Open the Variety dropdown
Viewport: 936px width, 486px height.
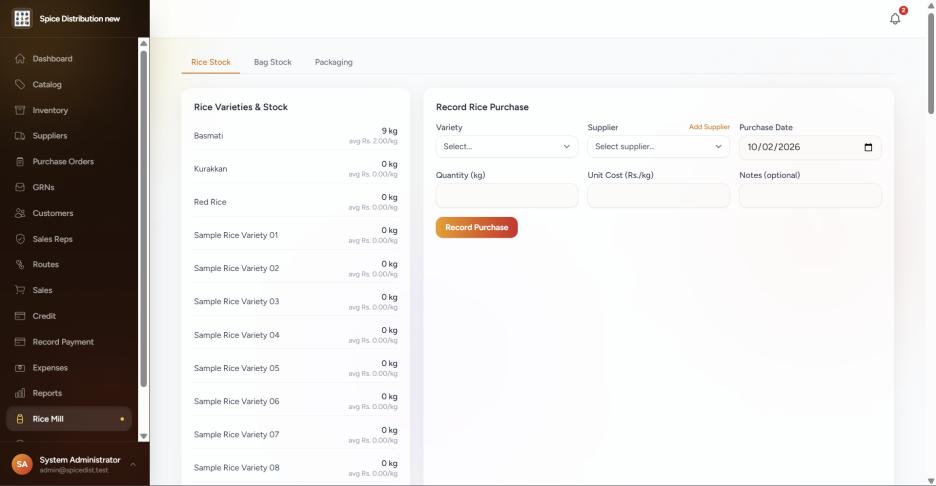point(507,146)
